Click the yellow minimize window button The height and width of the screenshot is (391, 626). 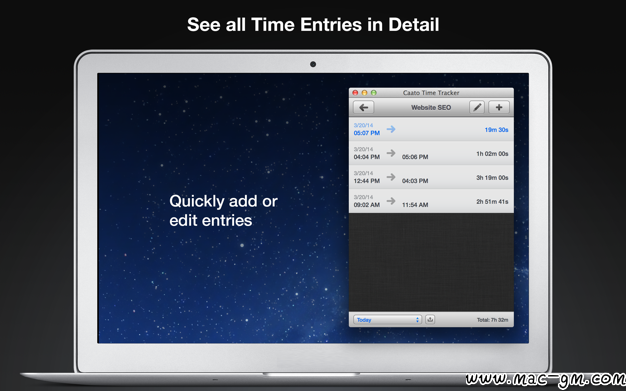pos(364,93)
